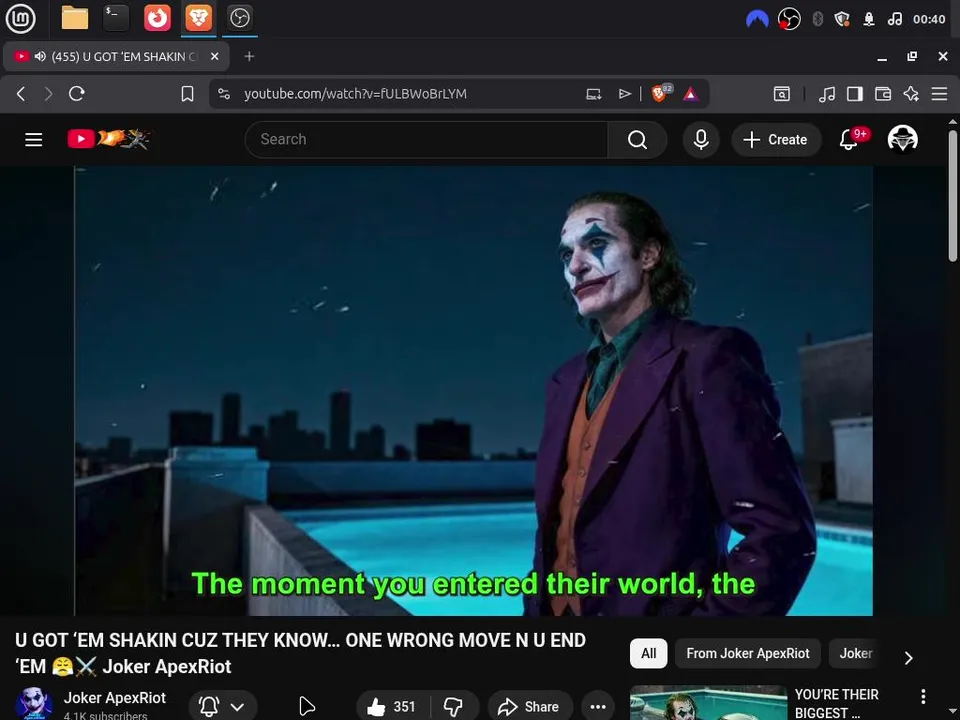Bookmark this page

click(187, 94)
